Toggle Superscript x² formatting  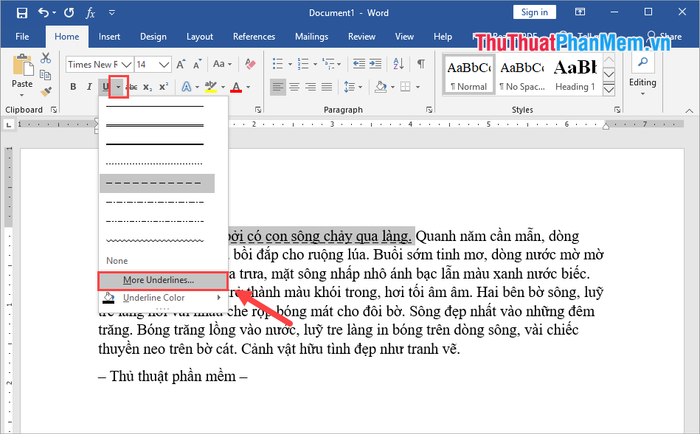(x=164, y=87)
